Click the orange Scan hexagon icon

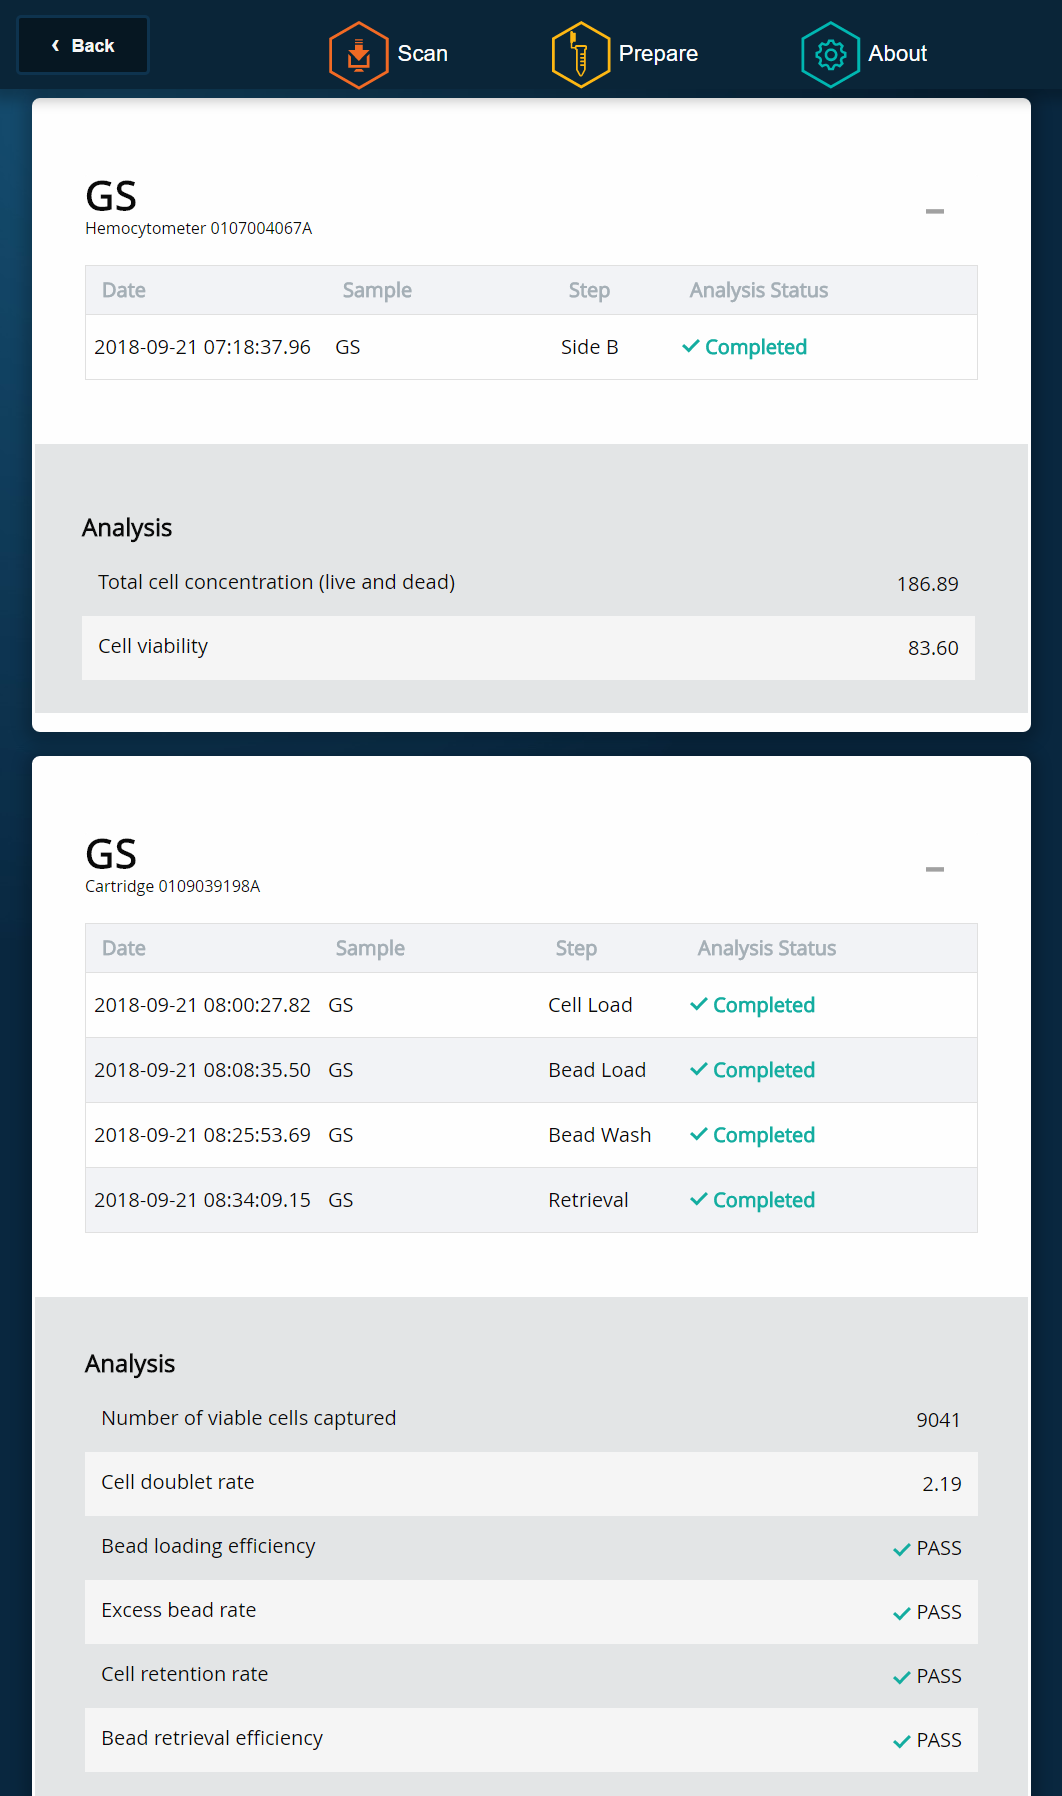(358, 55)
